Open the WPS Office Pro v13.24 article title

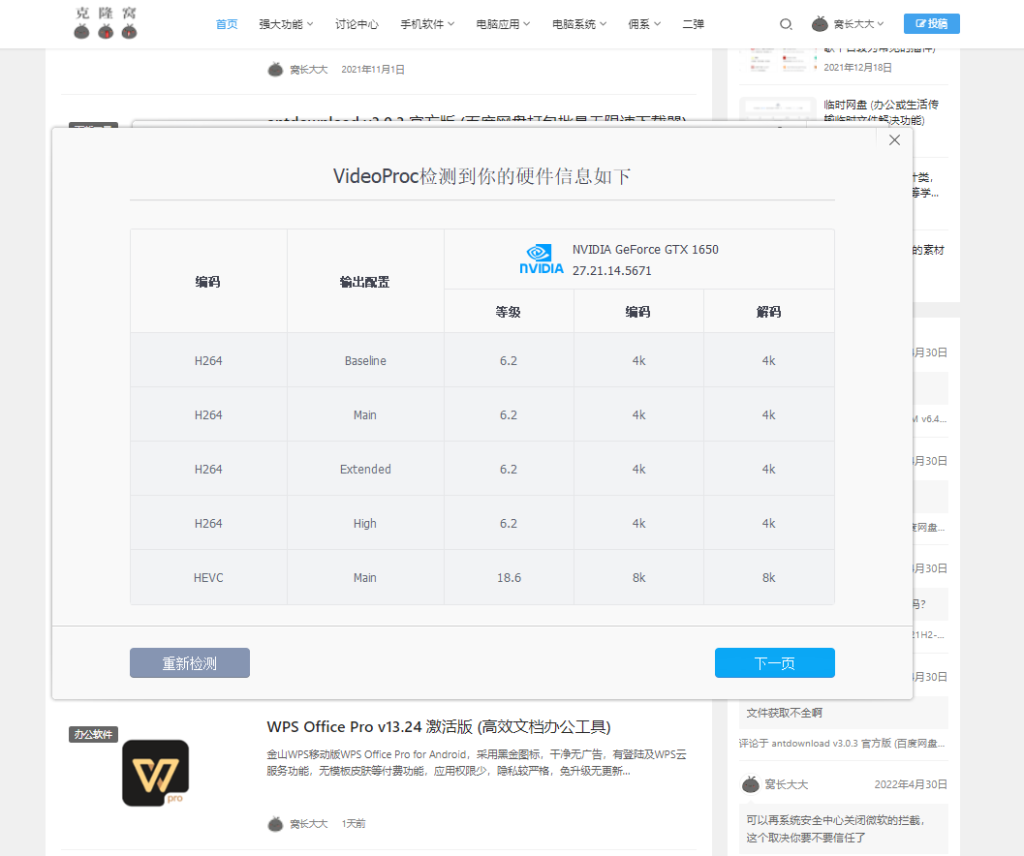439,727
